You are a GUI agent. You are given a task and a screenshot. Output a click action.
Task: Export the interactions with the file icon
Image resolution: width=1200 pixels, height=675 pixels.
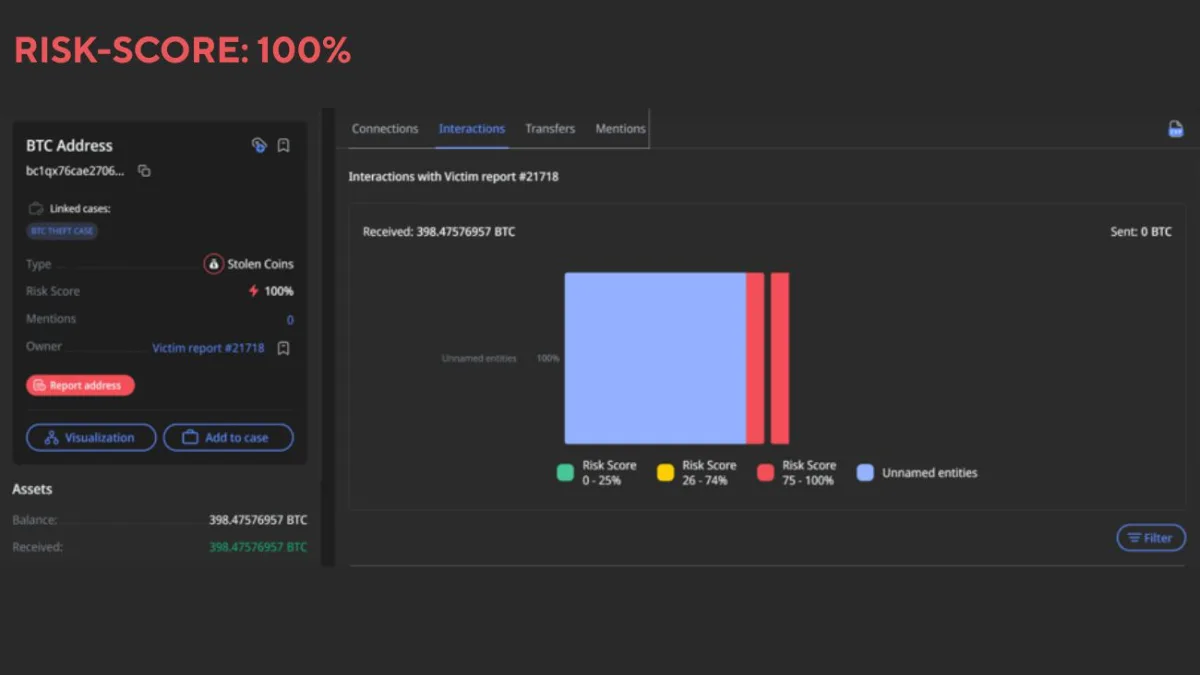click(1176, 129)
